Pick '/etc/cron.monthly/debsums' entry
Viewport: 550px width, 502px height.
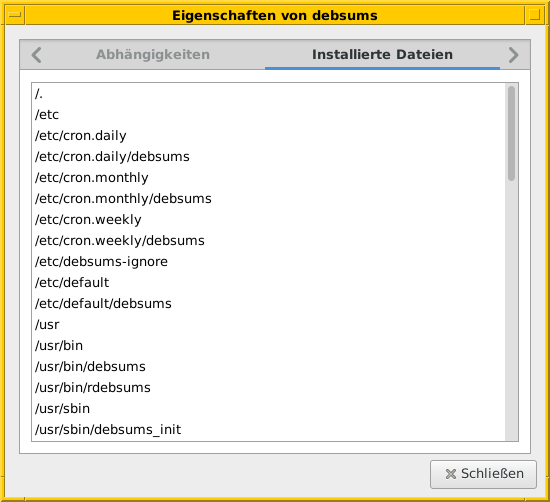[x=269, y=199]
